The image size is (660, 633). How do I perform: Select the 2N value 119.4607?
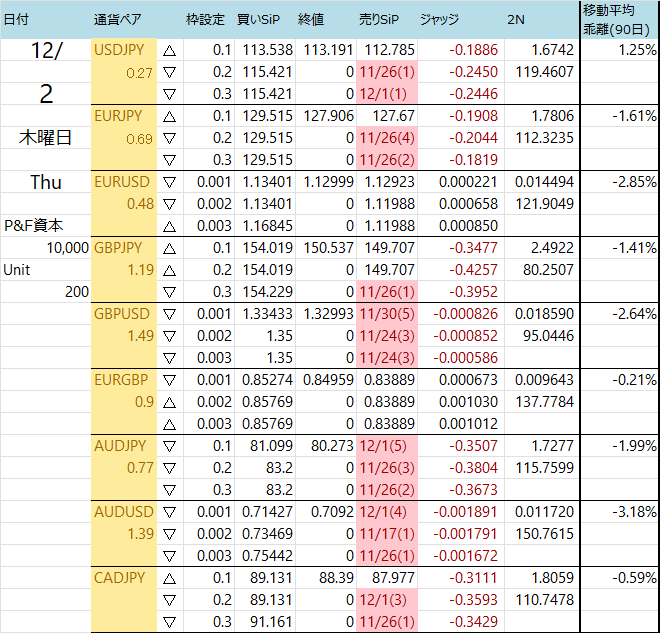point(542,72)
